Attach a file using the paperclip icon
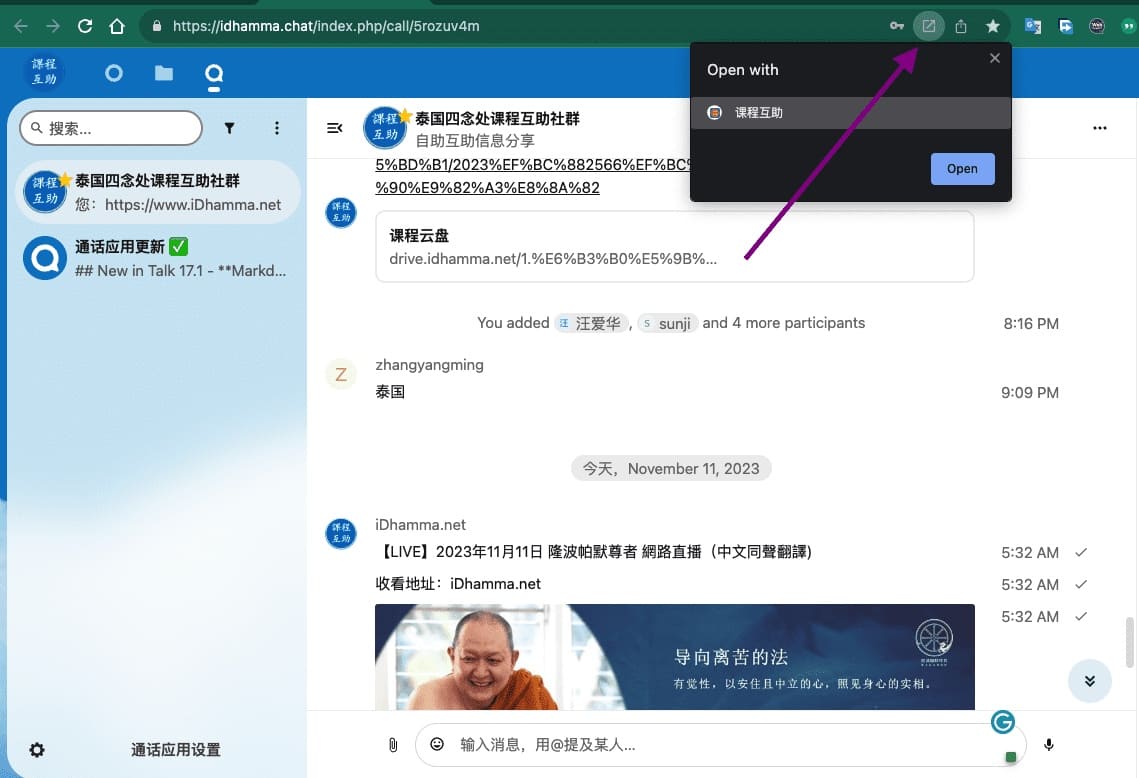This screenshot has height=778, width=1139. [x=393, y=744]
